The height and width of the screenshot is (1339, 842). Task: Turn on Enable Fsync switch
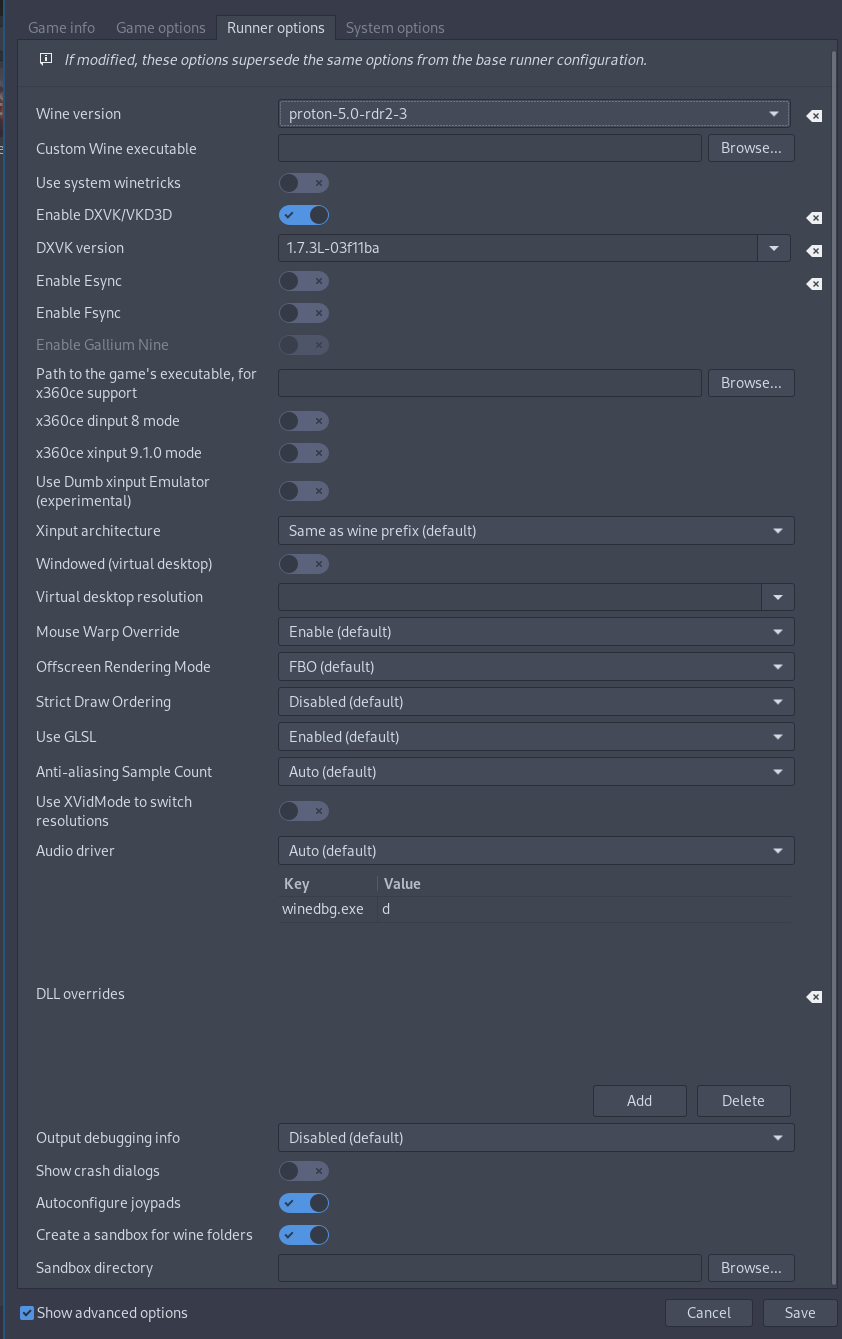304,313
